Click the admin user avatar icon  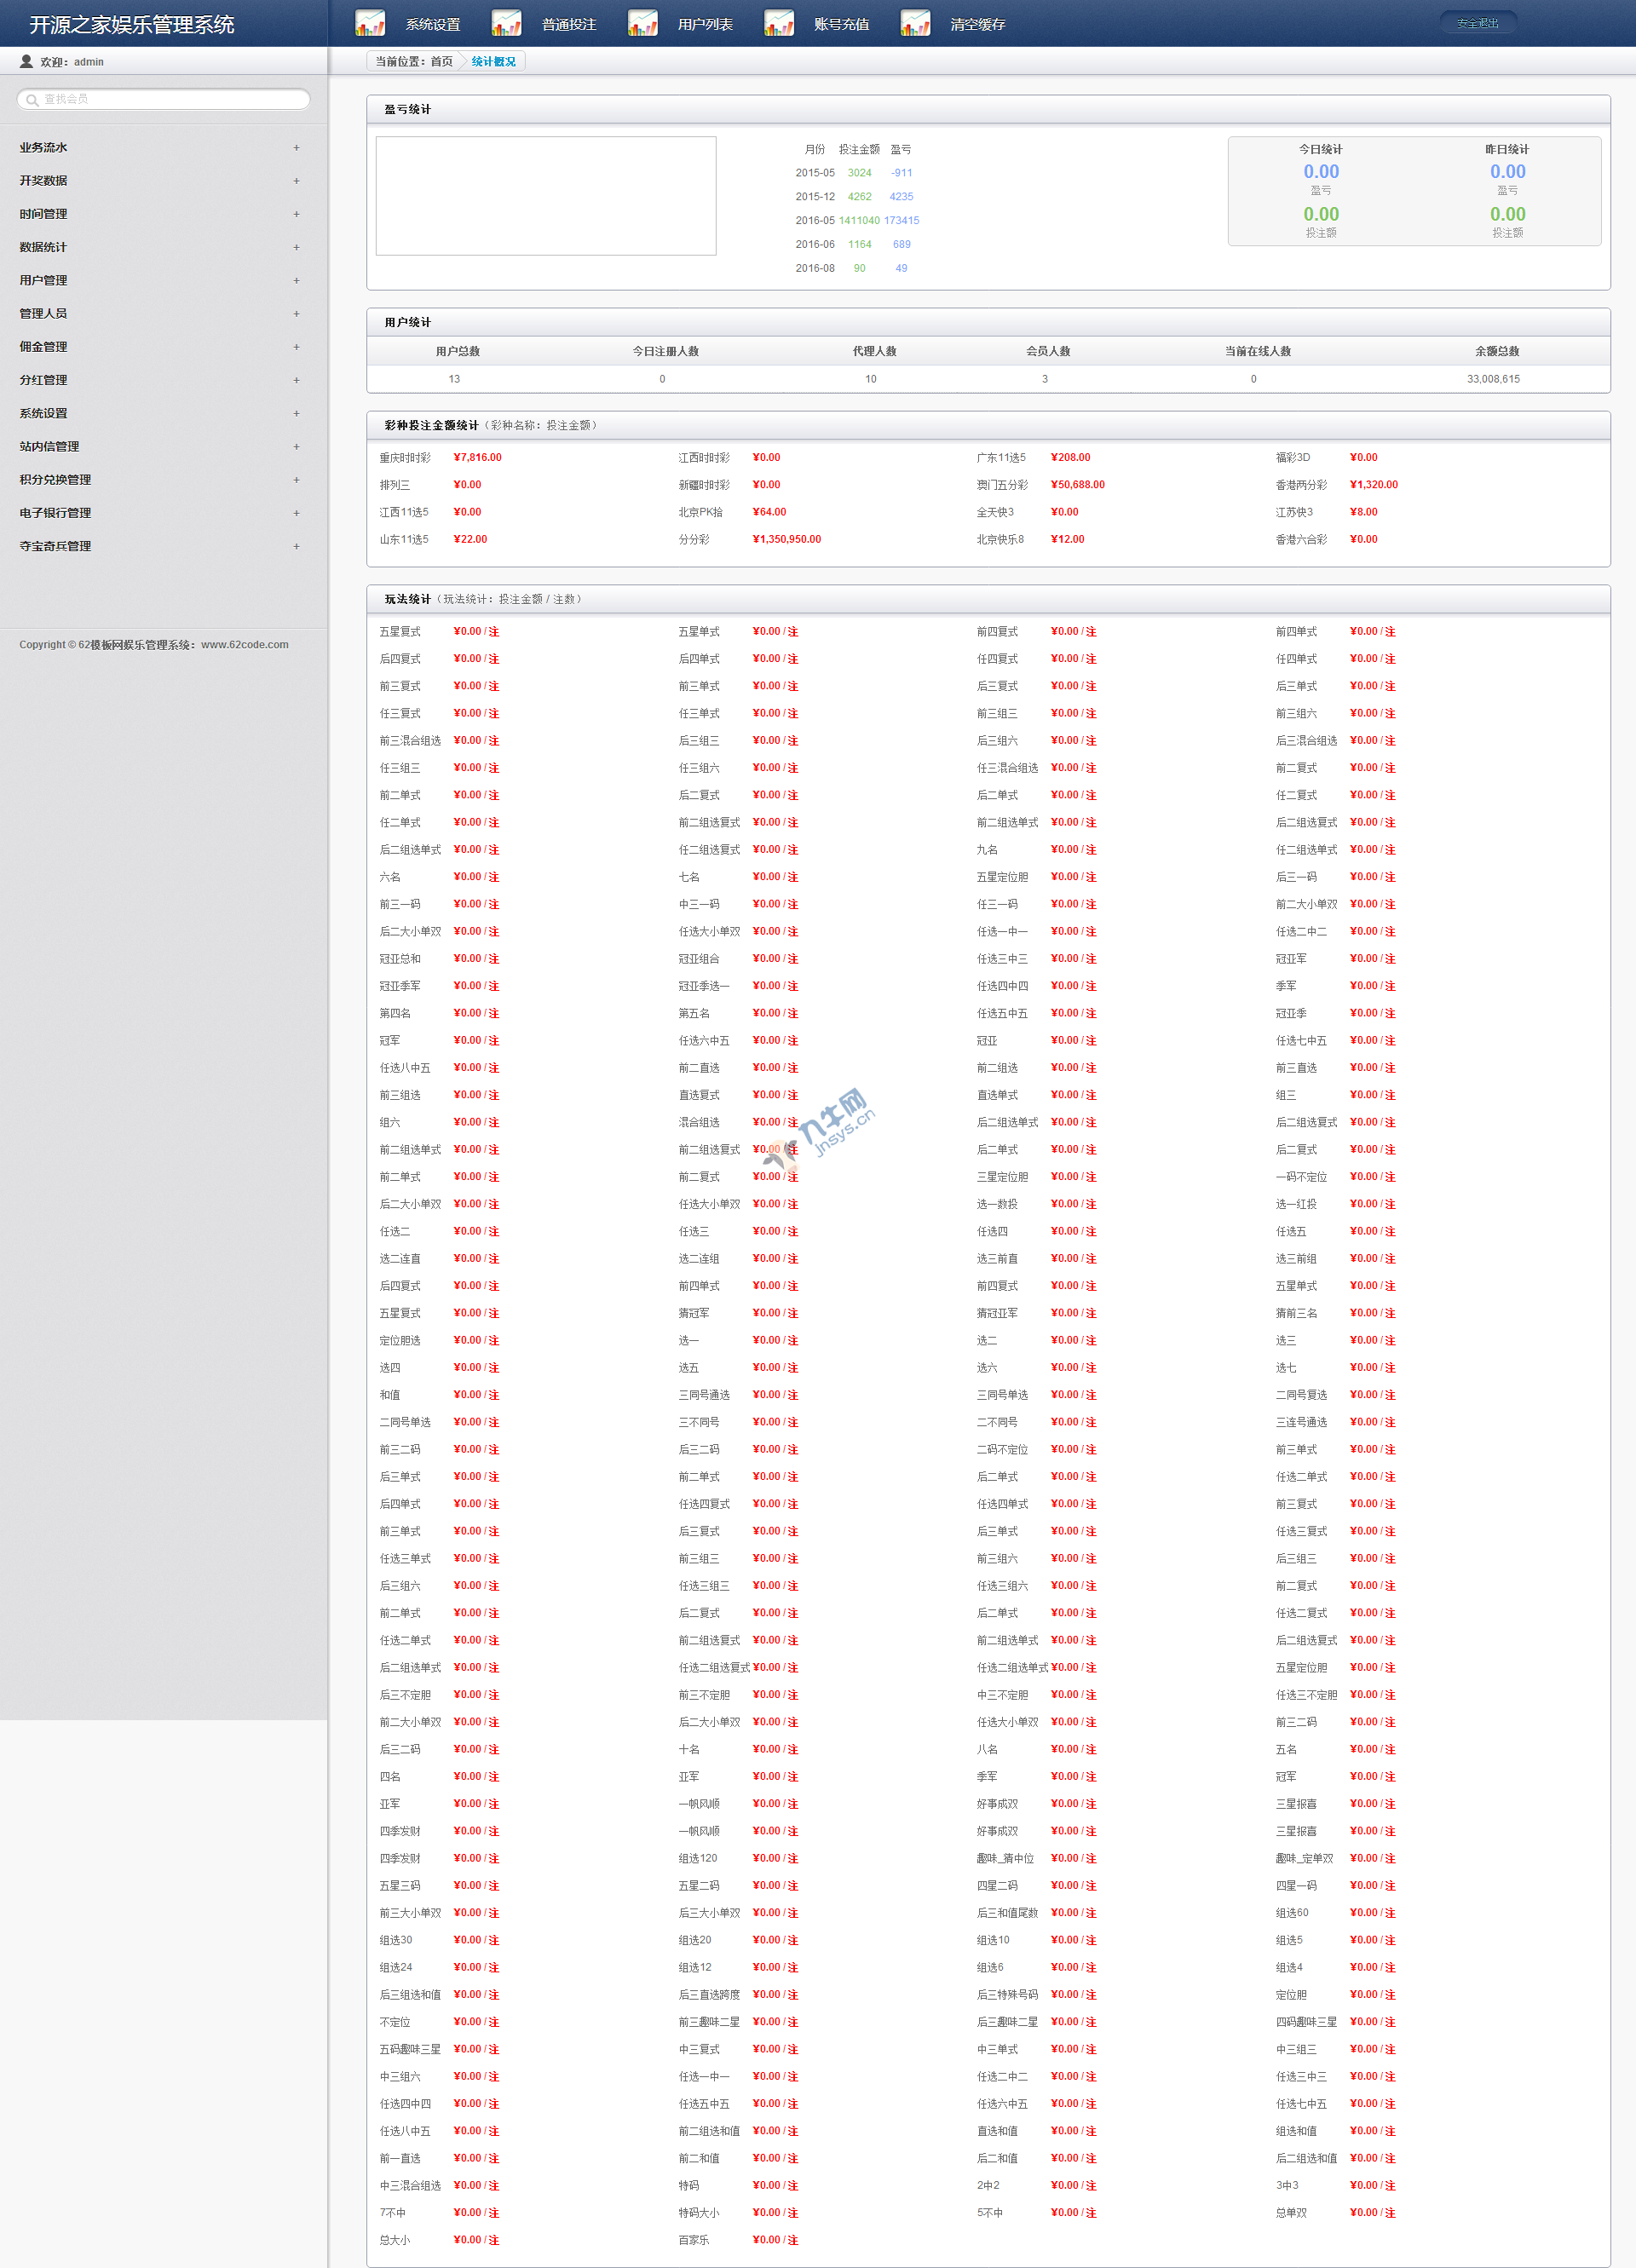point(26,61)
